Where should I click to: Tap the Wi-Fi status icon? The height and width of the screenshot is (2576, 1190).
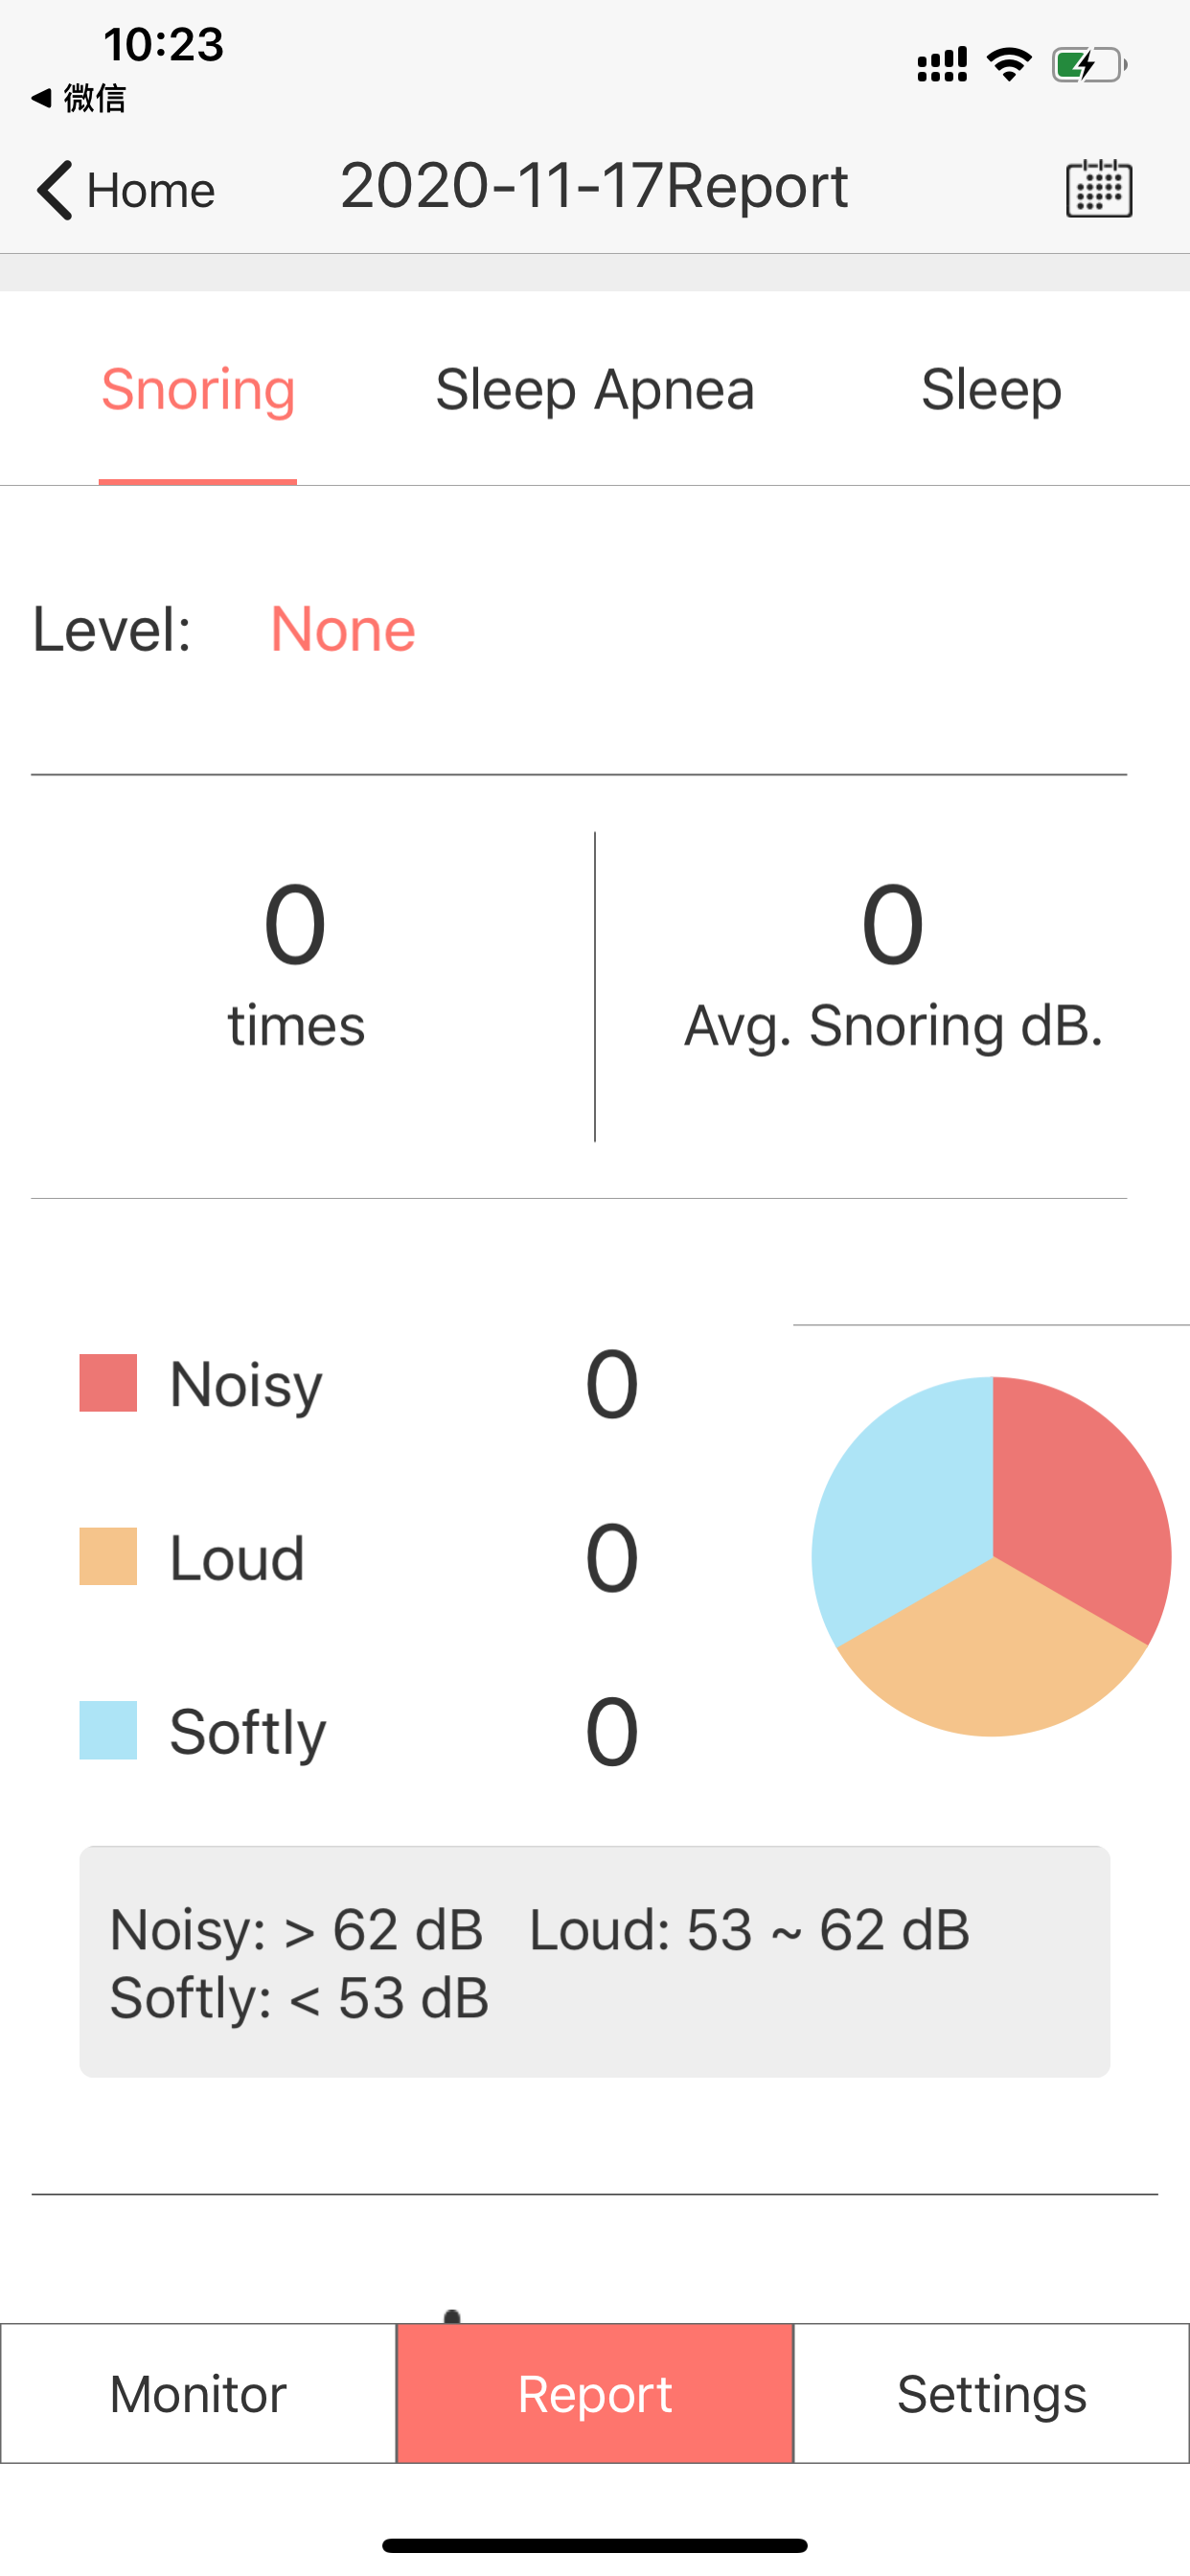coord(1008,65)
